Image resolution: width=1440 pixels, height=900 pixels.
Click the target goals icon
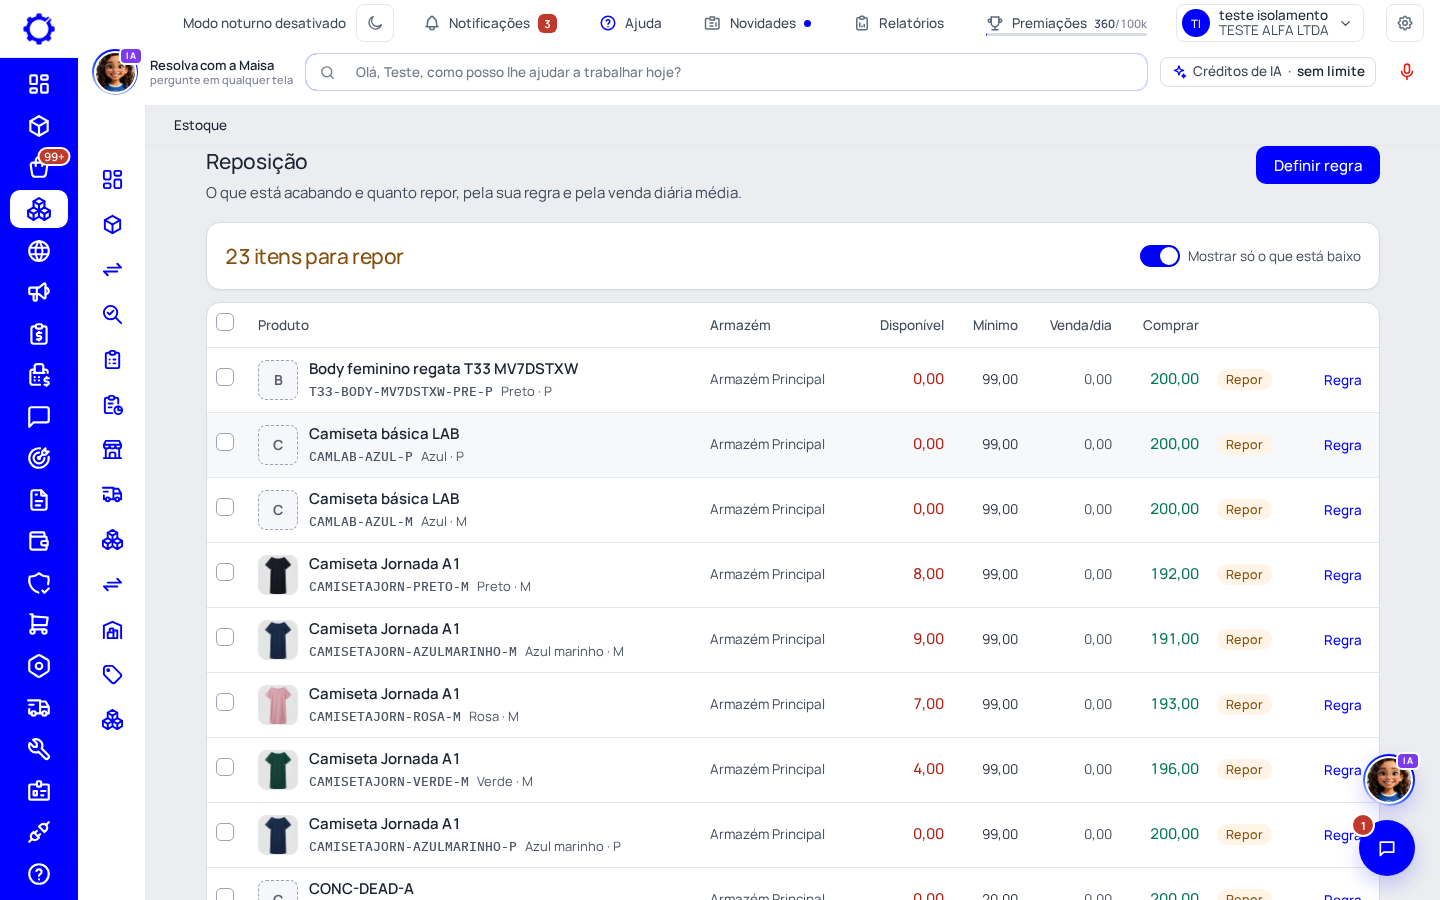39,458
